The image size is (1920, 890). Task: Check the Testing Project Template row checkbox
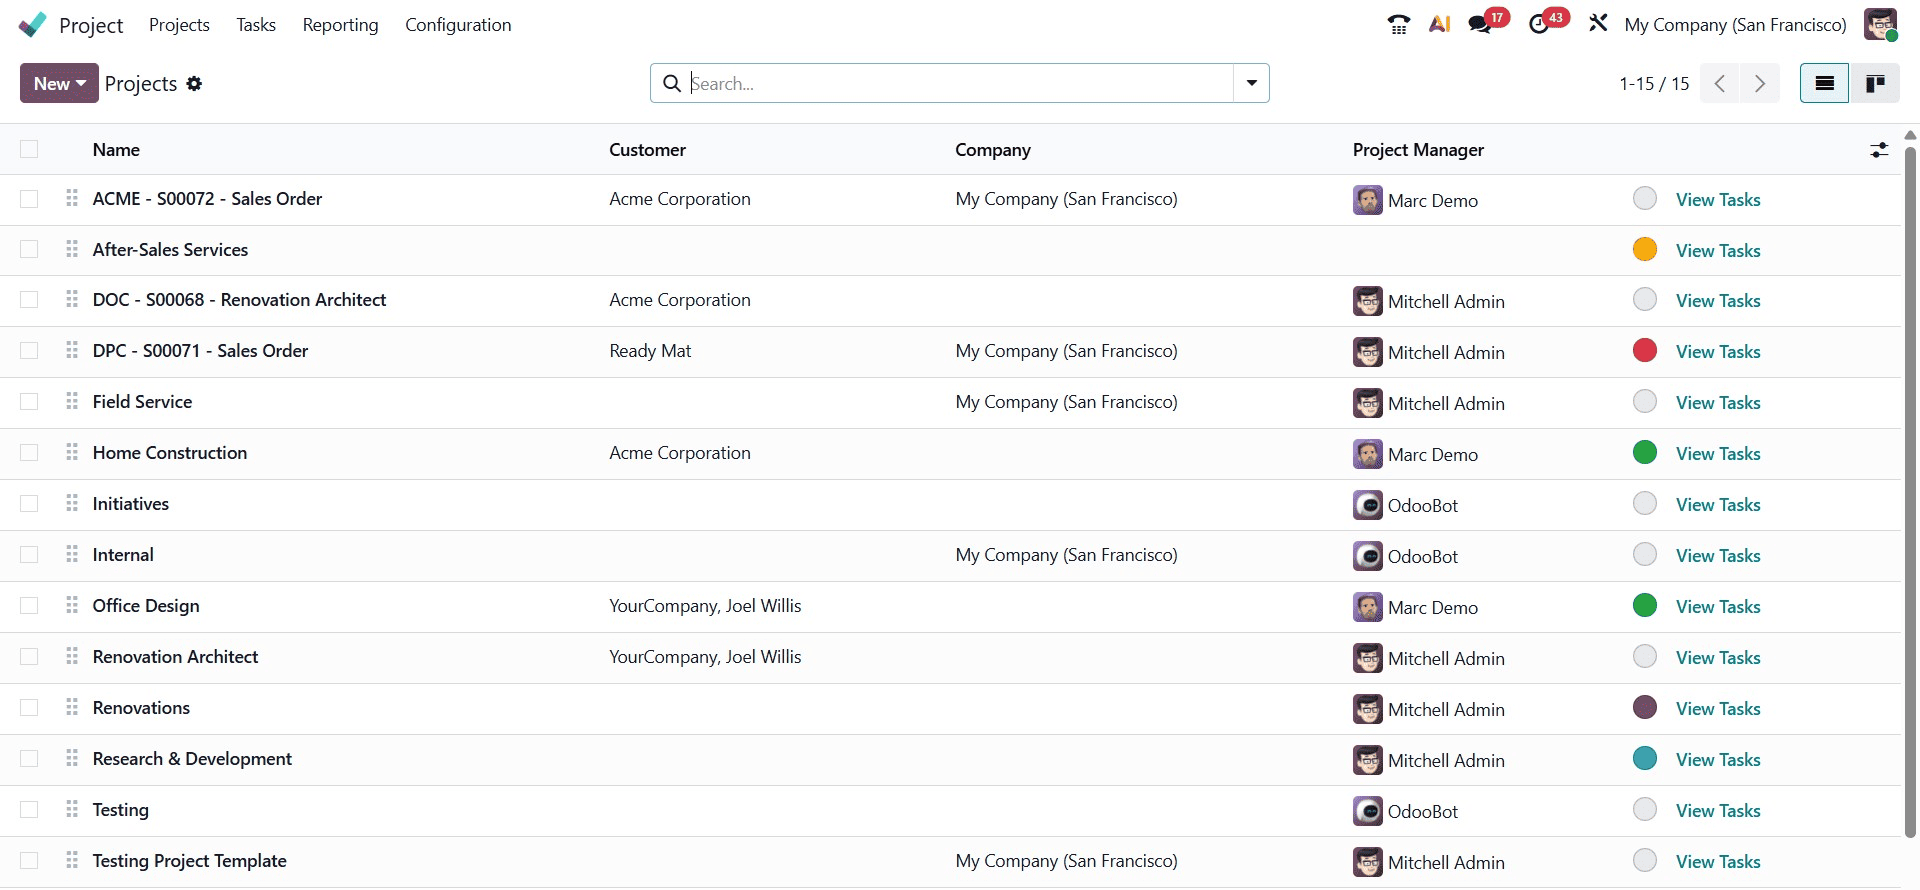29,861
